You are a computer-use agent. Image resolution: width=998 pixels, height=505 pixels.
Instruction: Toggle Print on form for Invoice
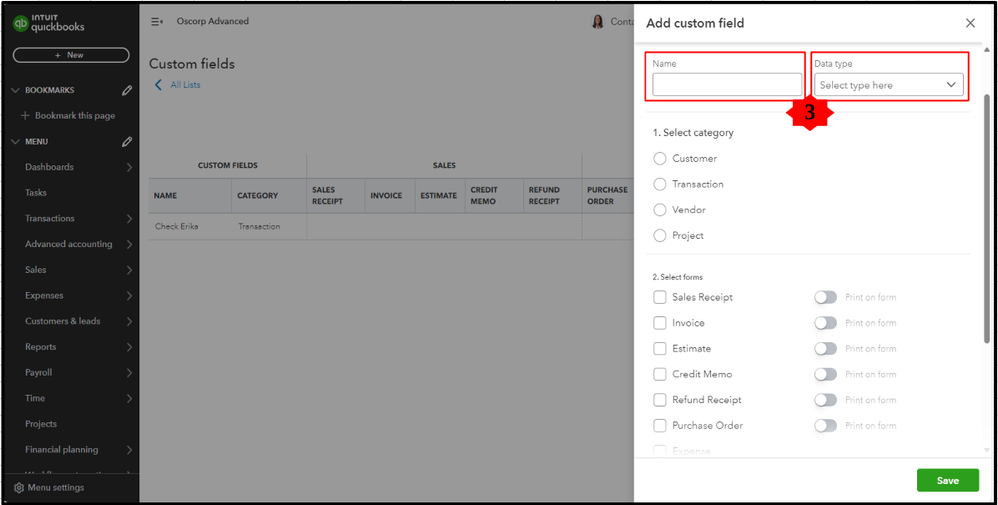(x=825, y=323)
